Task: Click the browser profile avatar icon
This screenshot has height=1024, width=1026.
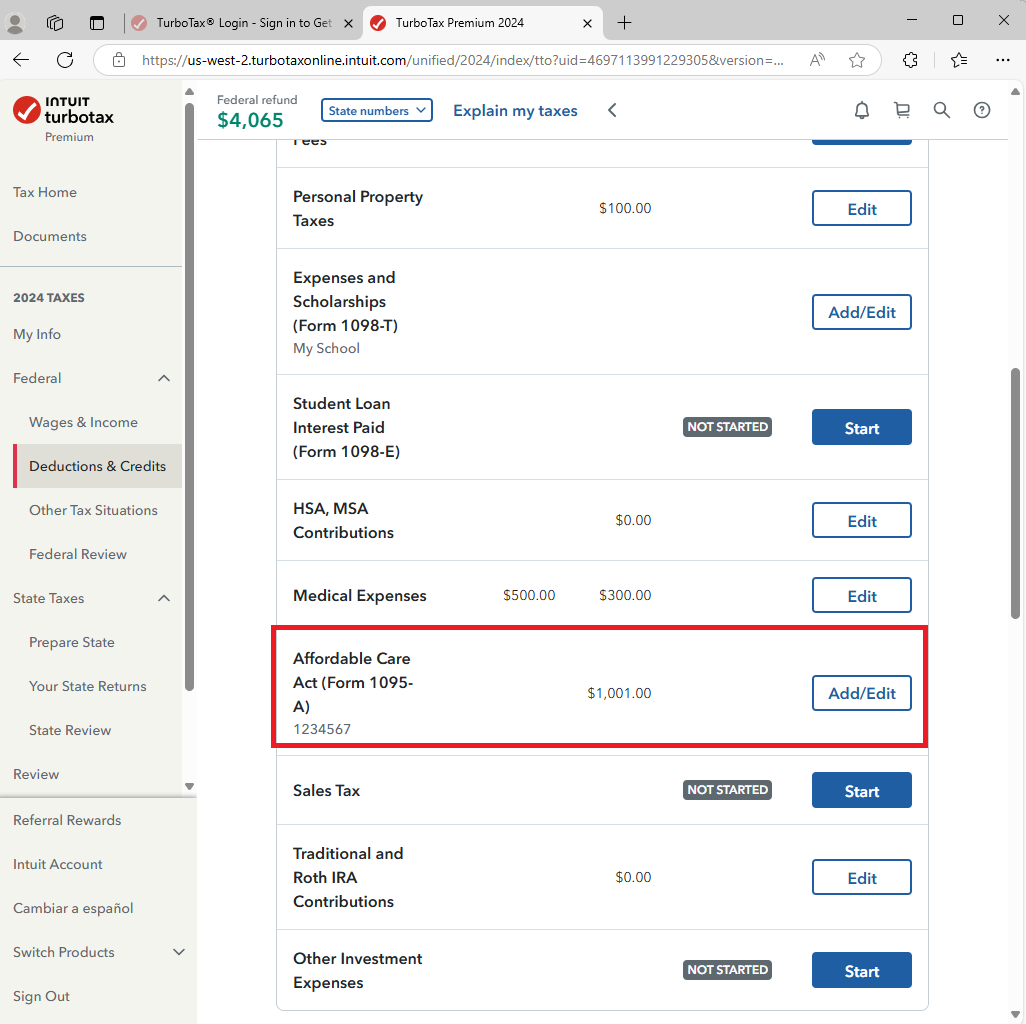Action: (x=15, y=23)
